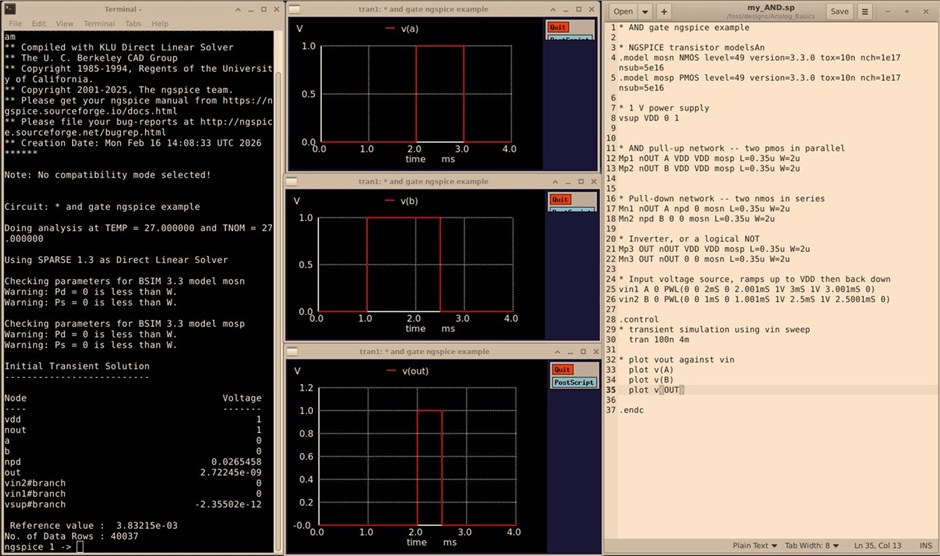Image resolution: width=940 pixels, height=556 pixels.
Task: Expand the Open recent files dropdown arrow
Action: [647, 12]
